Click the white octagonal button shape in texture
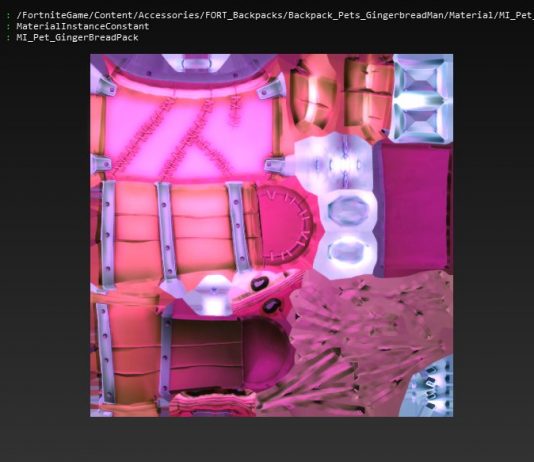 347,210
